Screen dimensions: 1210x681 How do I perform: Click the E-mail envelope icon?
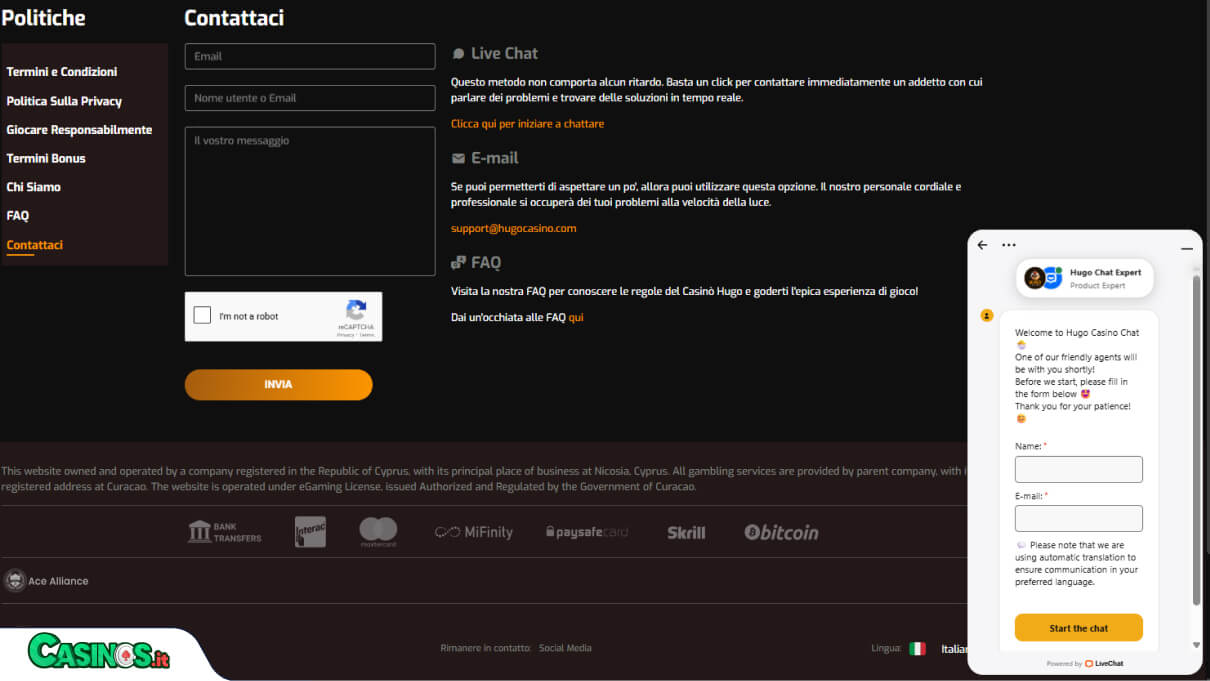pyautogui.click(x=458, y=158)
